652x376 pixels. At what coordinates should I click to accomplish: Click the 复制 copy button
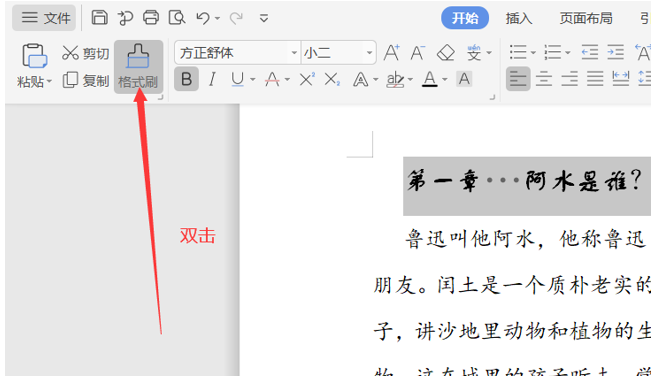tap(86, 80)
